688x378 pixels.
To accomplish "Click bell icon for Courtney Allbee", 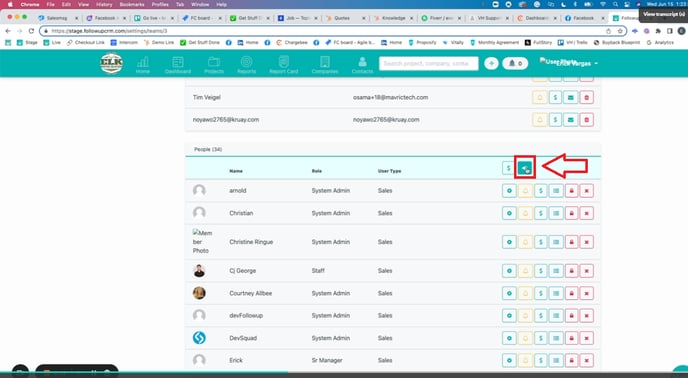I will [x=525, y=293].
